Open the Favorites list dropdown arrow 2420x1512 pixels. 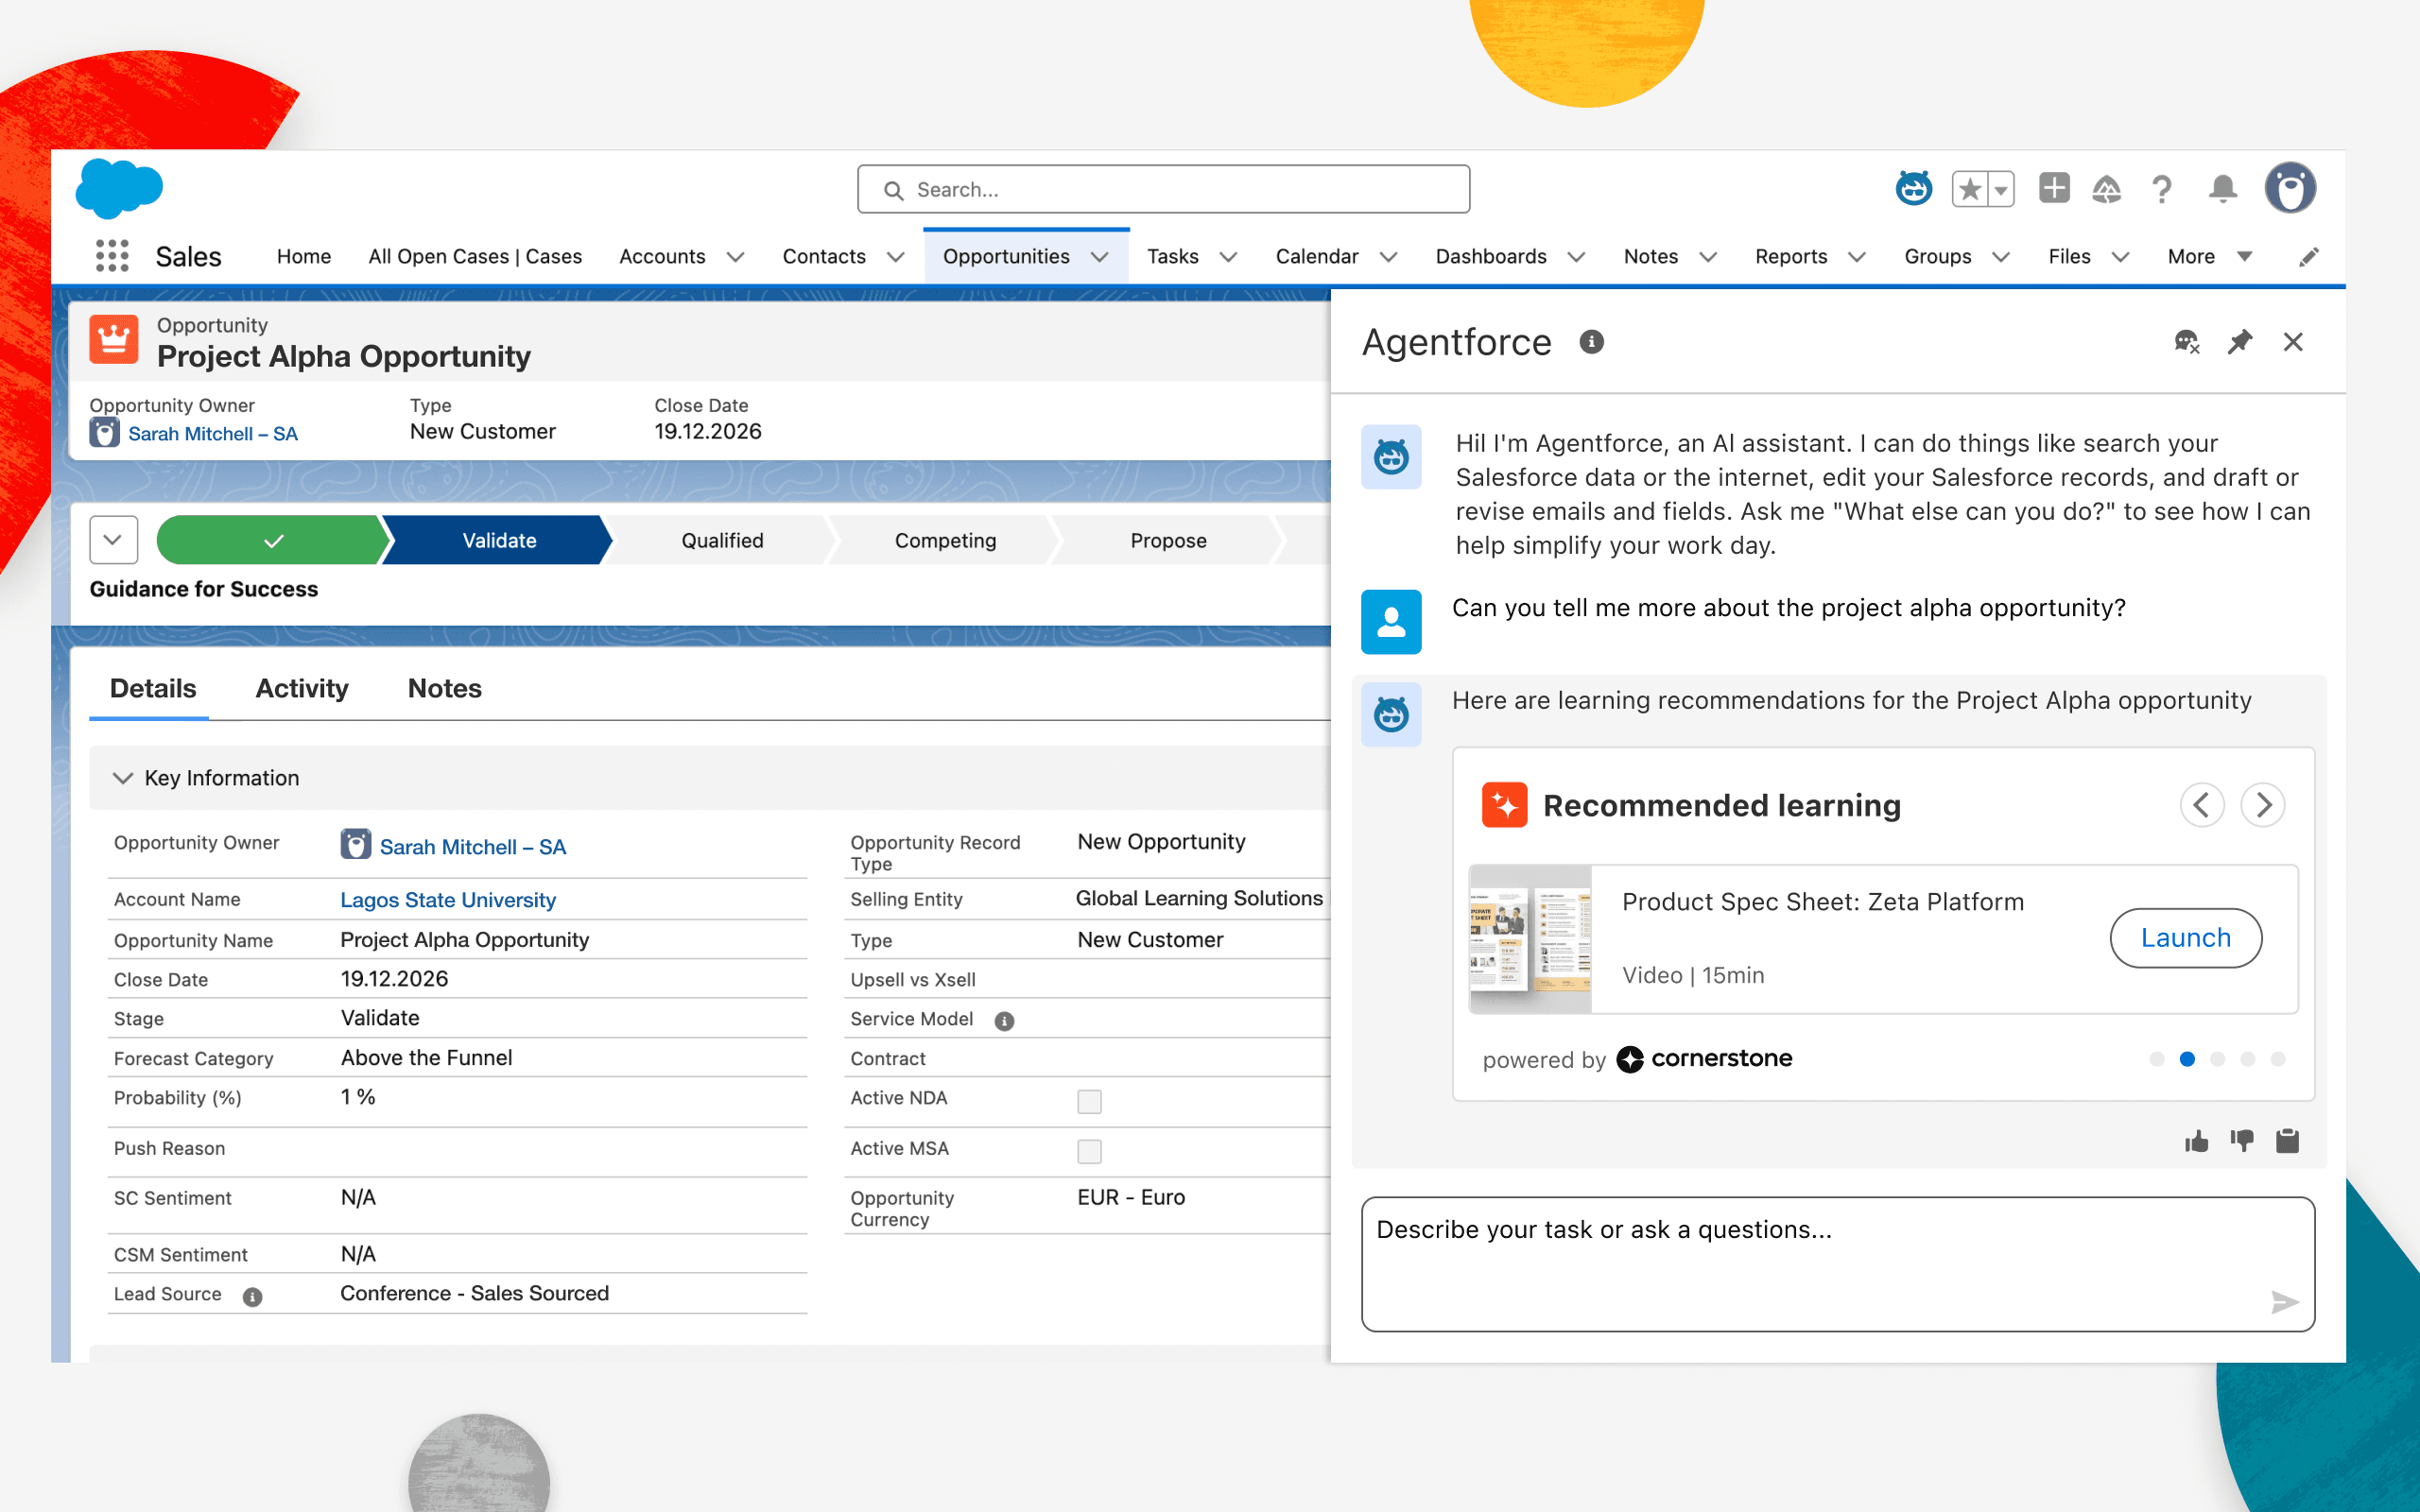click(x=2000, y=189)
